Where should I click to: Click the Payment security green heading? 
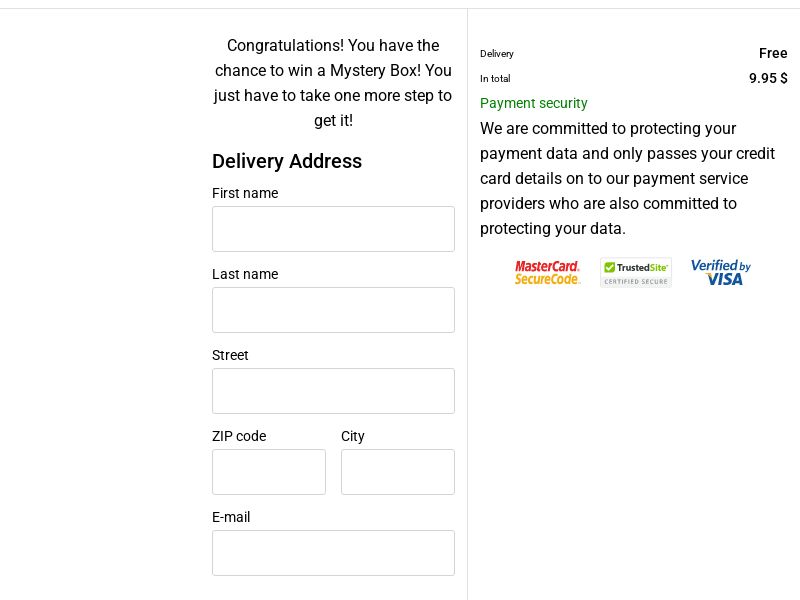[534, 104]
